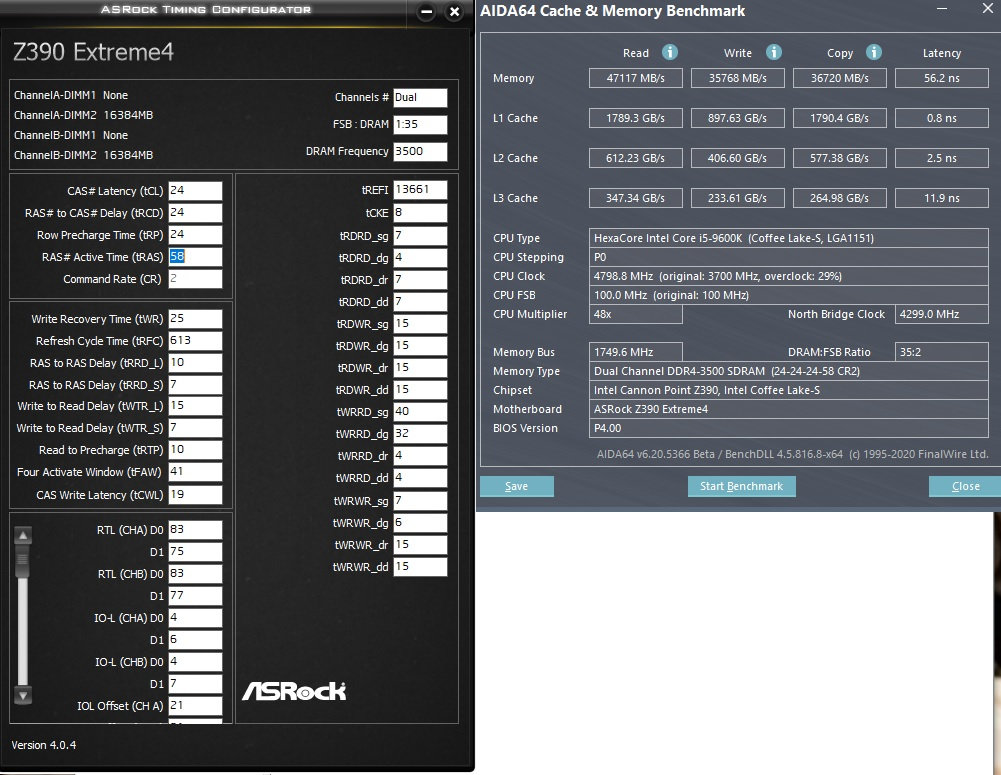Click the tWRRD_sg value field
The image size is (1001, 775).
pyautogui.click(x=420, y=412)
